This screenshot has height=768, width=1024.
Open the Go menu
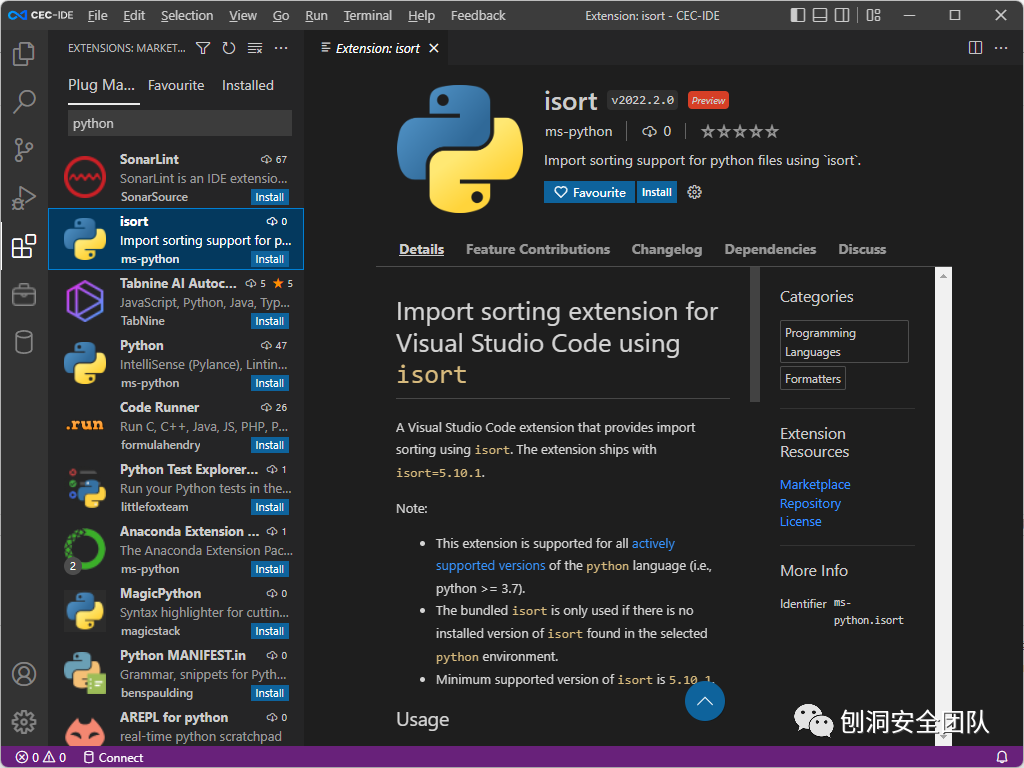tap(281, 15)
